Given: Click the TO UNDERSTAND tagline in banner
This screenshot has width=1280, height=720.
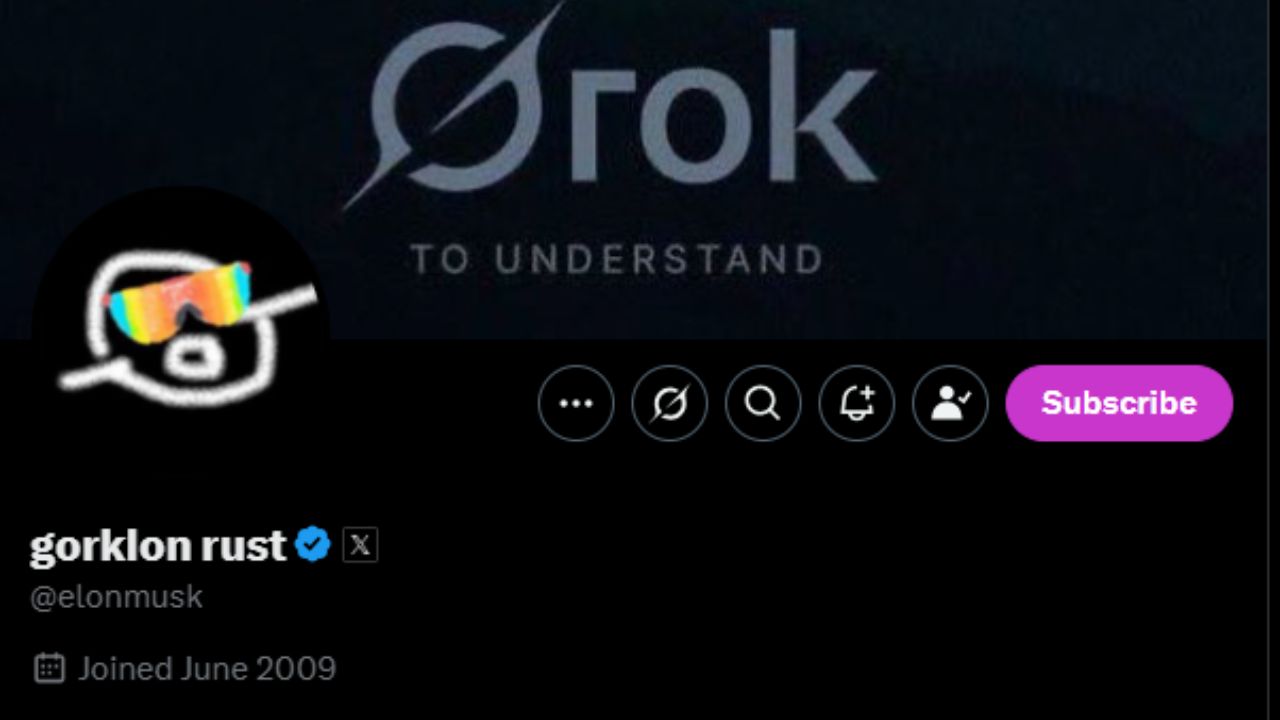Looking at the screenshot, I should pos(617,260).
